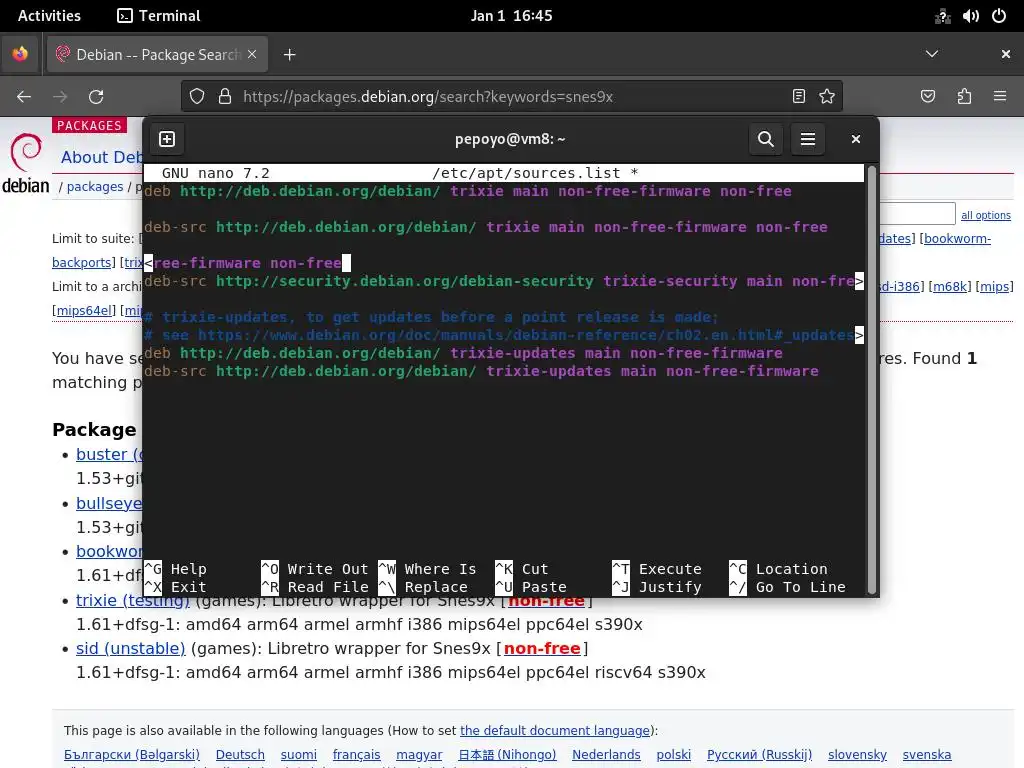Click the terminal window vertical scrollbar
Screen dimensions: 1024x768
(871, 379)
